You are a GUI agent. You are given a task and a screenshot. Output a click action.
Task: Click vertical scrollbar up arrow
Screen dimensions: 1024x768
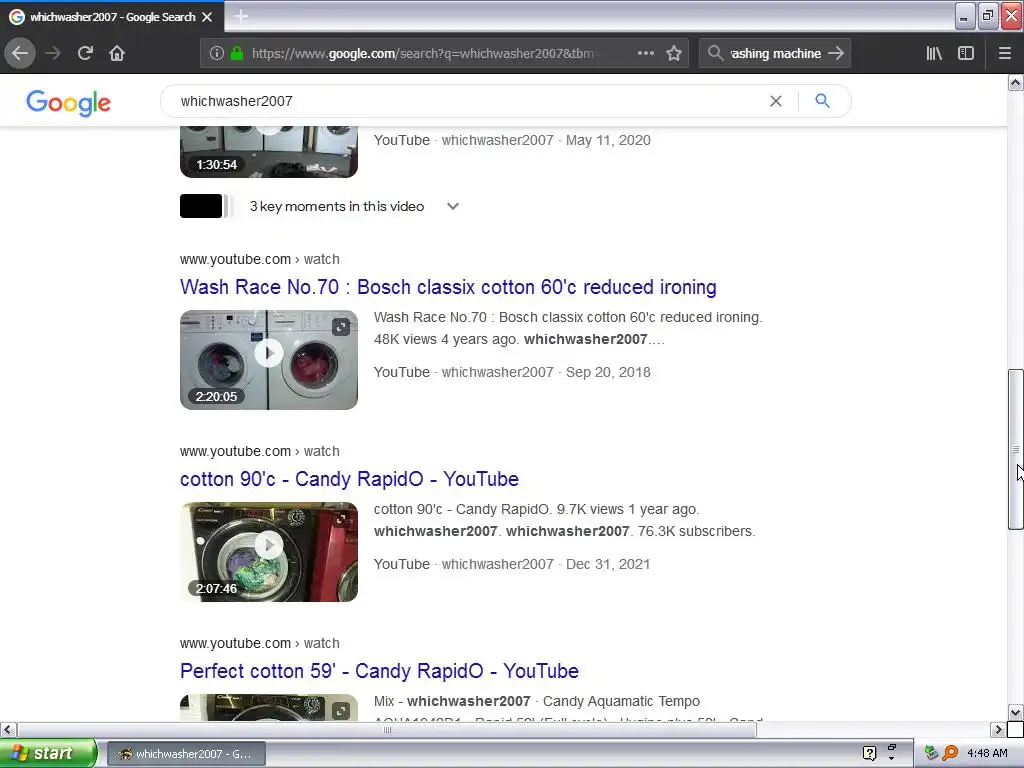coord(1016,83)
